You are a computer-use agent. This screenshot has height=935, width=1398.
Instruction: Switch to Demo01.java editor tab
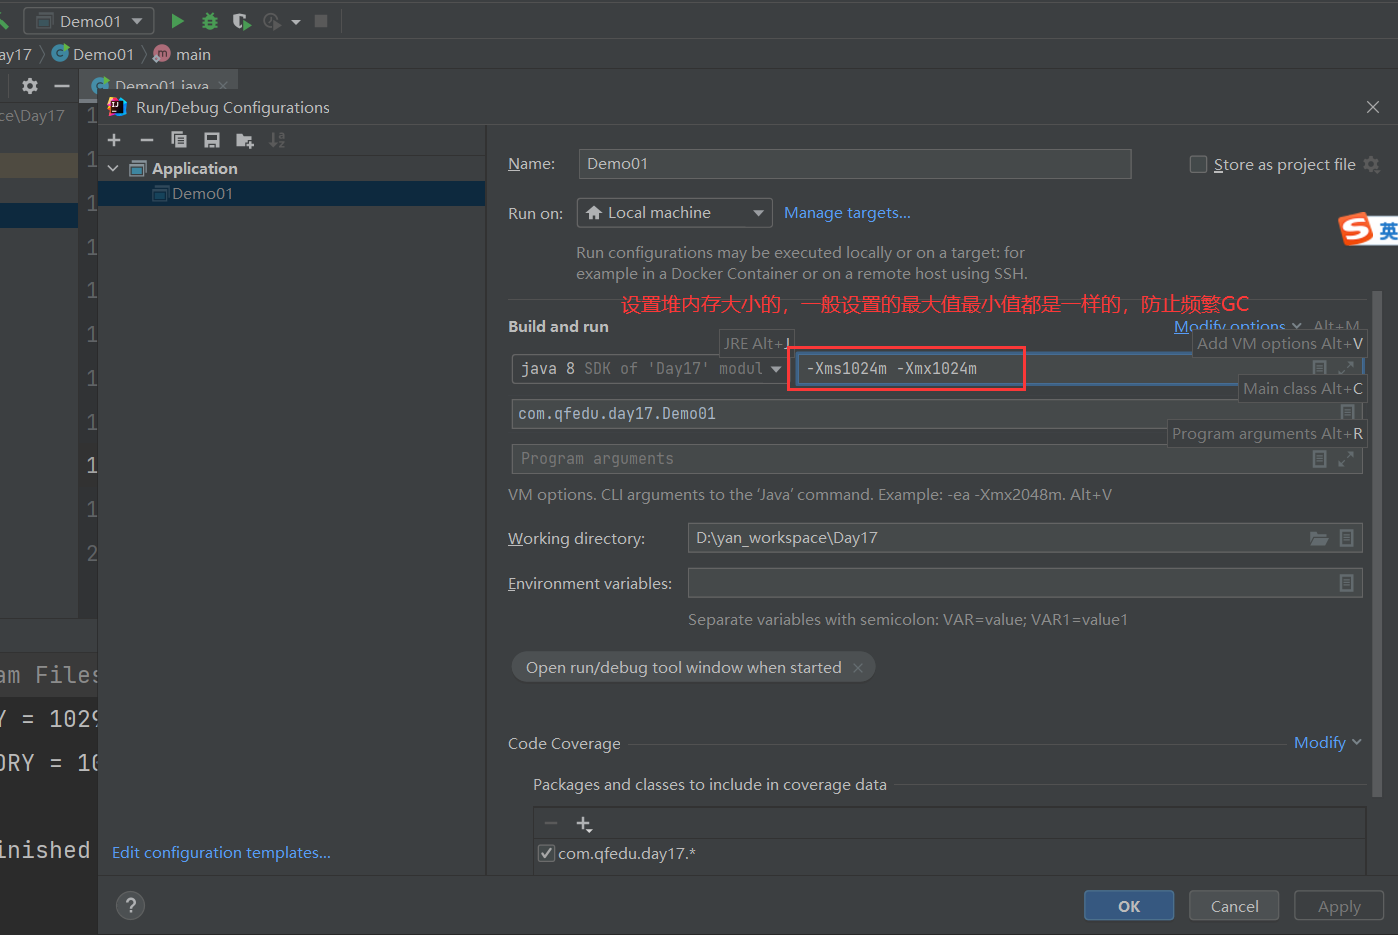[x=160, y=85]
